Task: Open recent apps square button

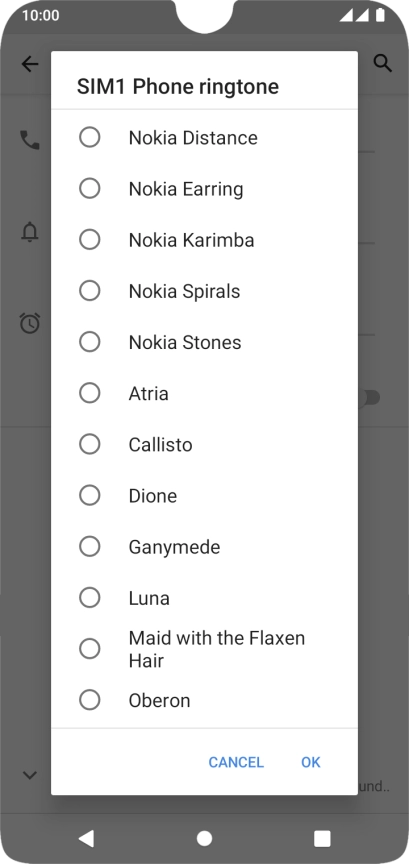Action: 322,838
